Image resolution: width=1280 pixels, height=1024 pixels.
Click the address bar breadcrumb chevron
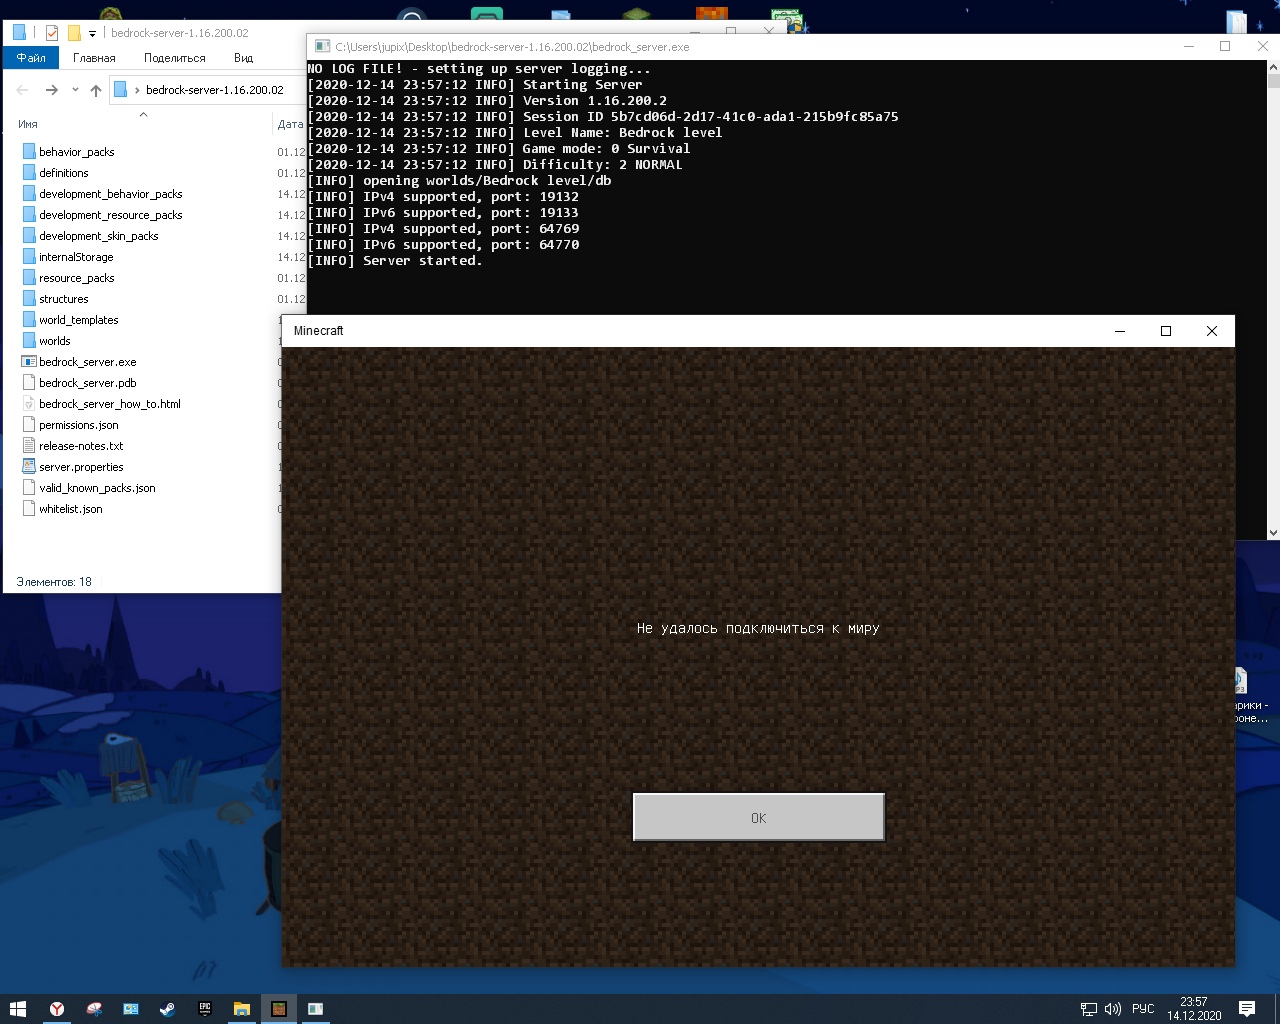click(x=137, y=90)
